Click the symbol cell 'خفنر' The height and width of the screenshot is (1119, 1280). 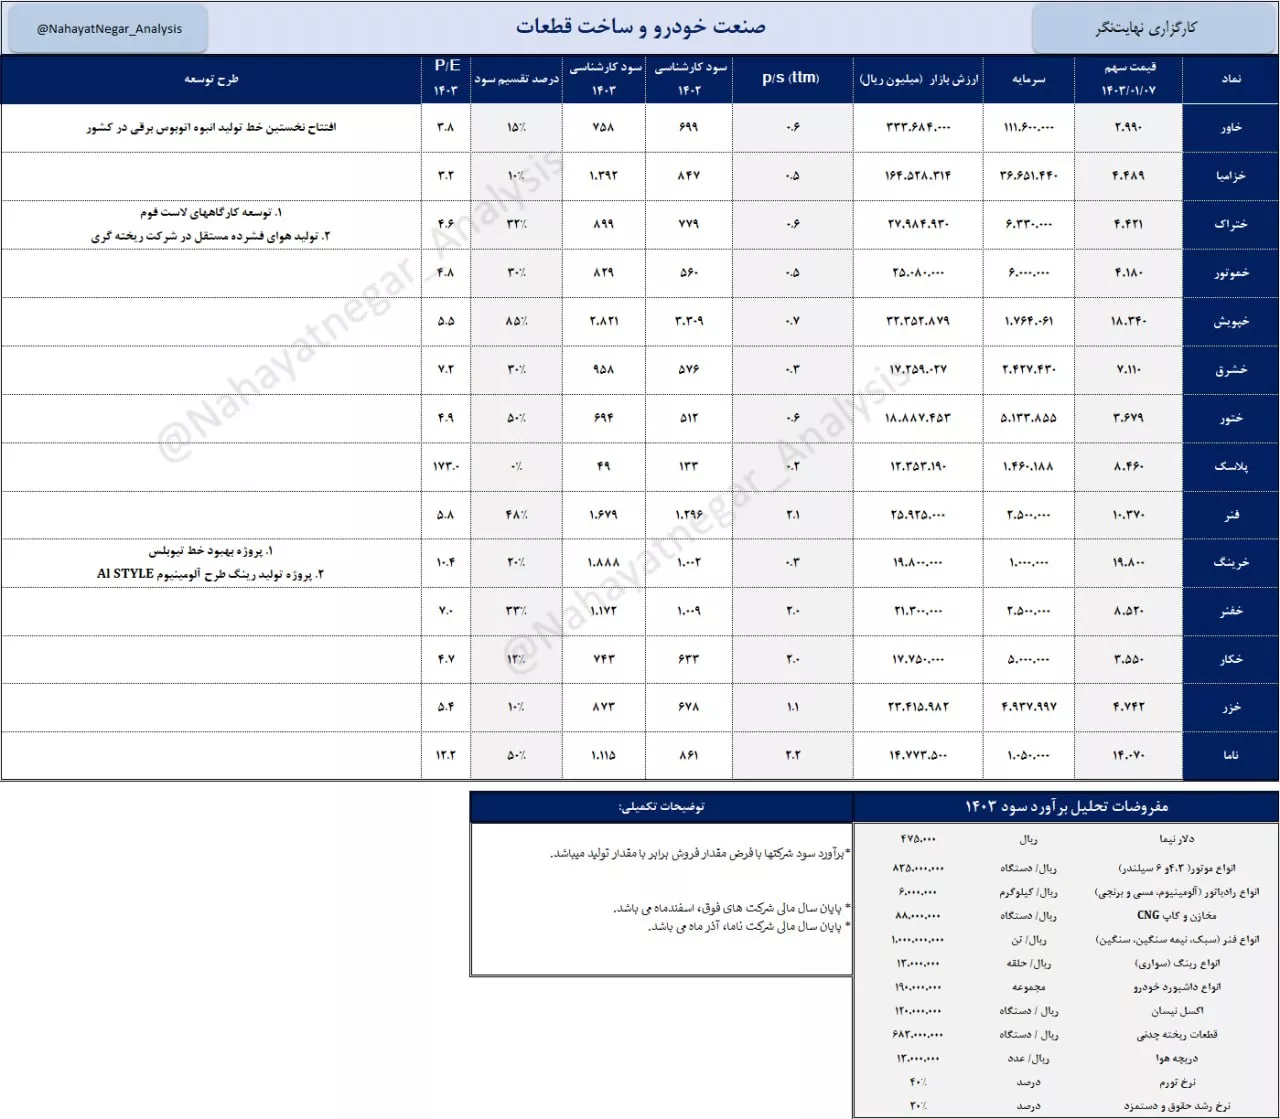point(1231,611)
